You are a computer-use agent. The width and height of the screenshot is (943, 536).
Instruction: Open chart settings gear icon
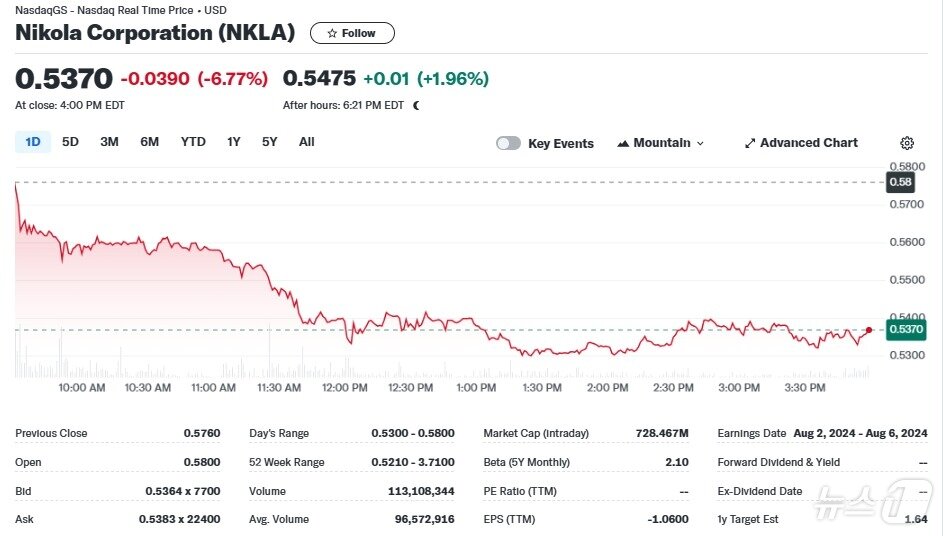907,143
